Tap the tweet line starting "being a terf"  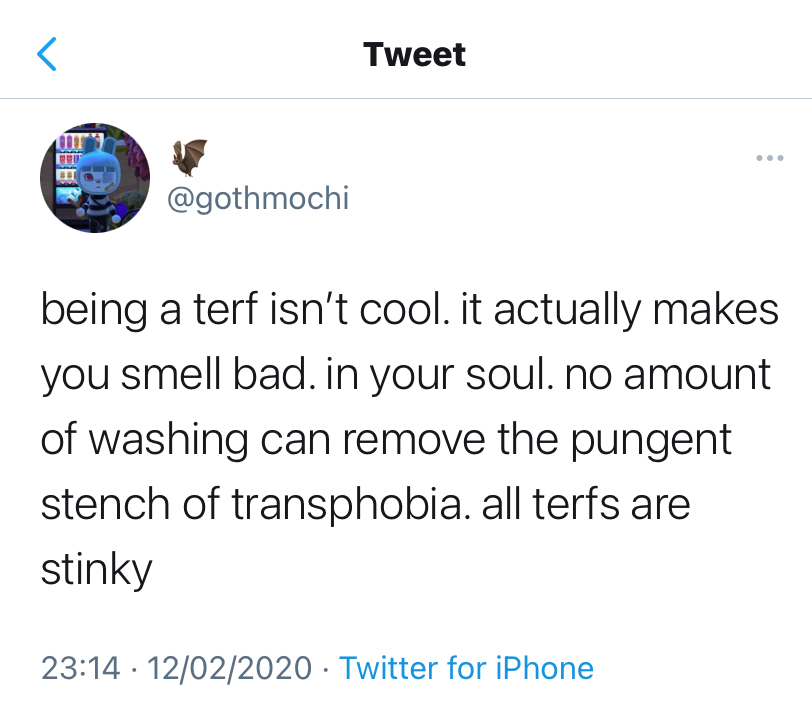coord(409,309)
